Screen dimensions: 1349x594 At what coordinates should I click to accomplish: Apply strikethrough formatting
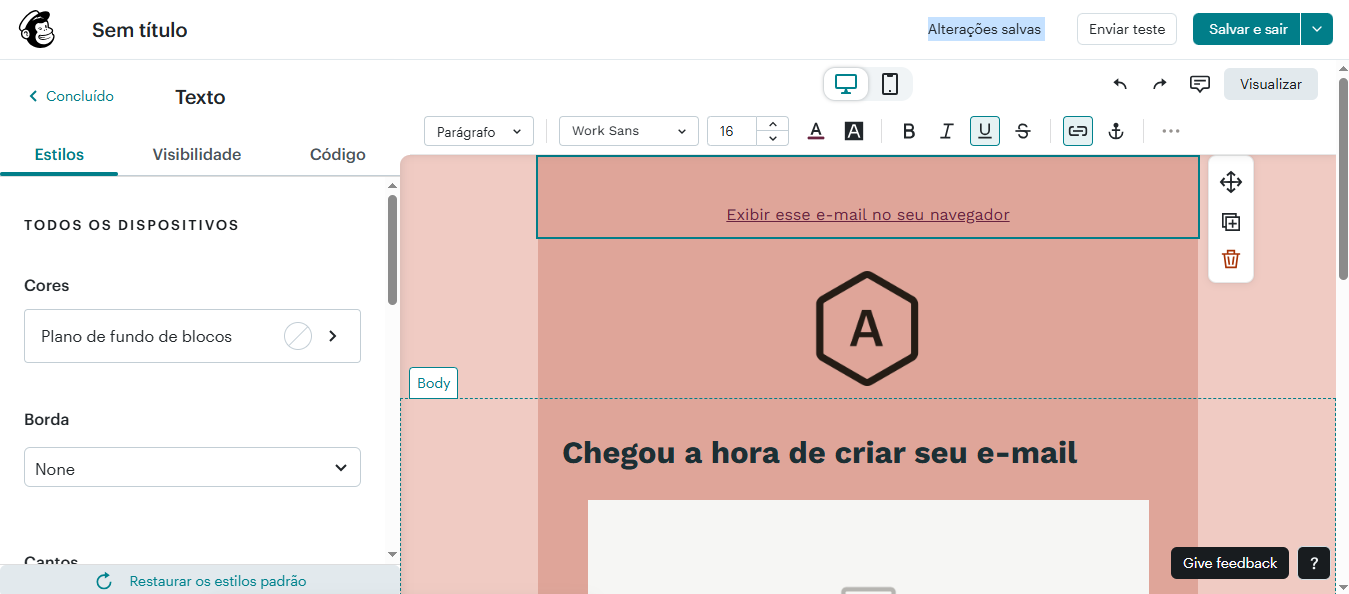tap(1022, 131)
